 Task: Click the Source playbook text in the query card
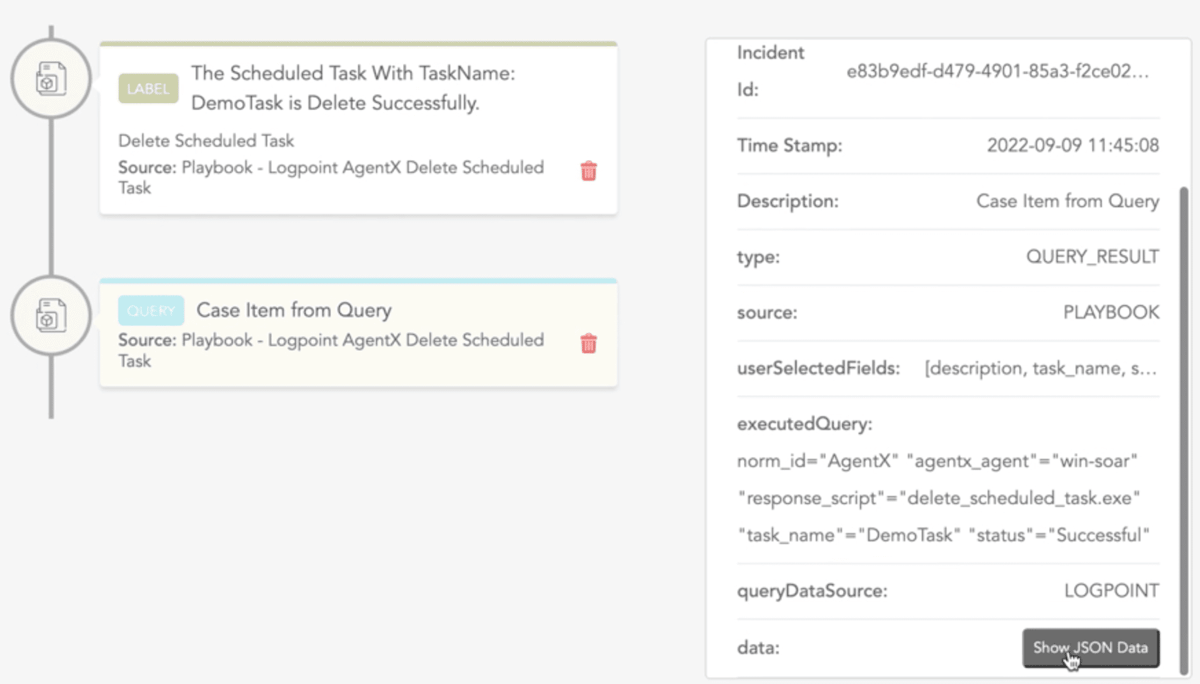pos(330,350)
